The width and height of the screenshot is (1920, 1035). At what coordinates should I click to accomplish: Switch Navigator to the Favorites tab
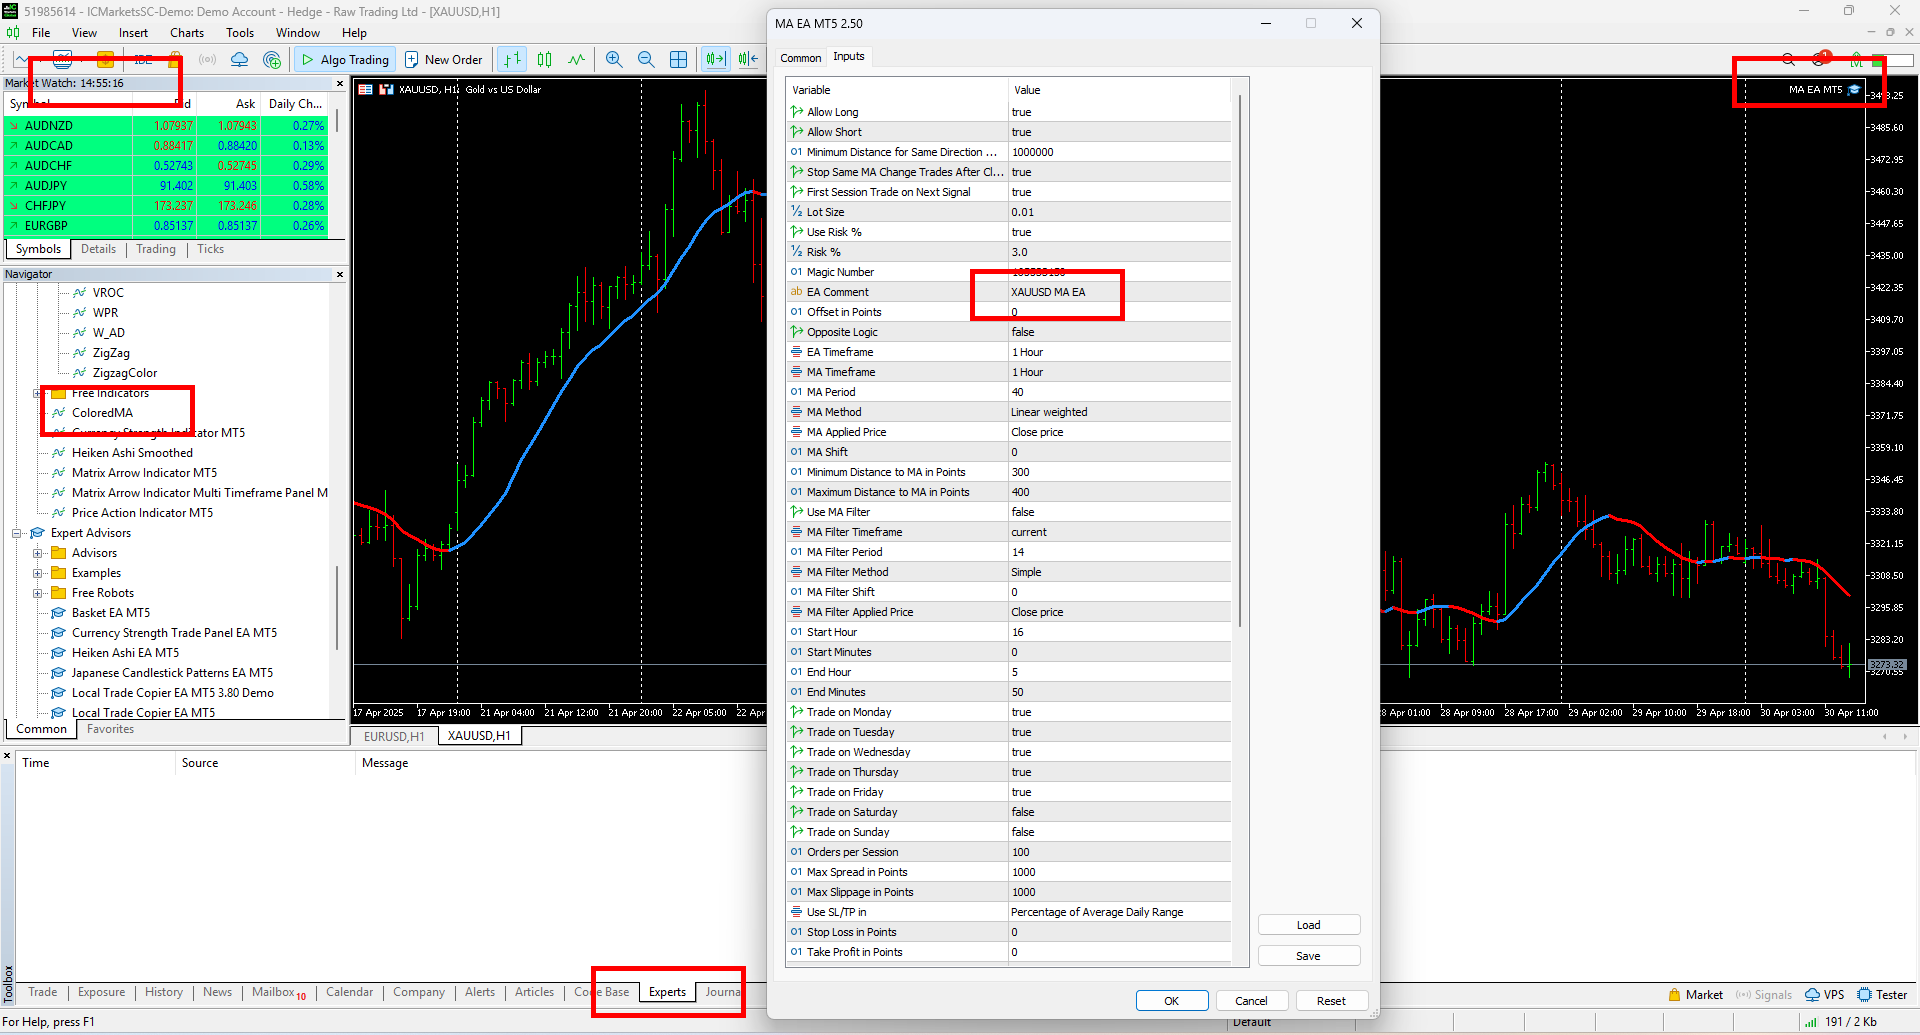pos(110,729)
